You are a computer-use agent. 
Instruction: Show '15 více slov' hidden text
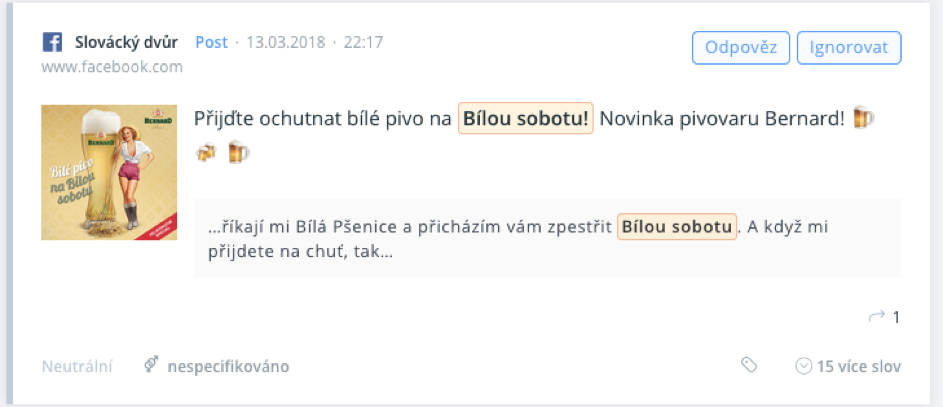point(858,366)
